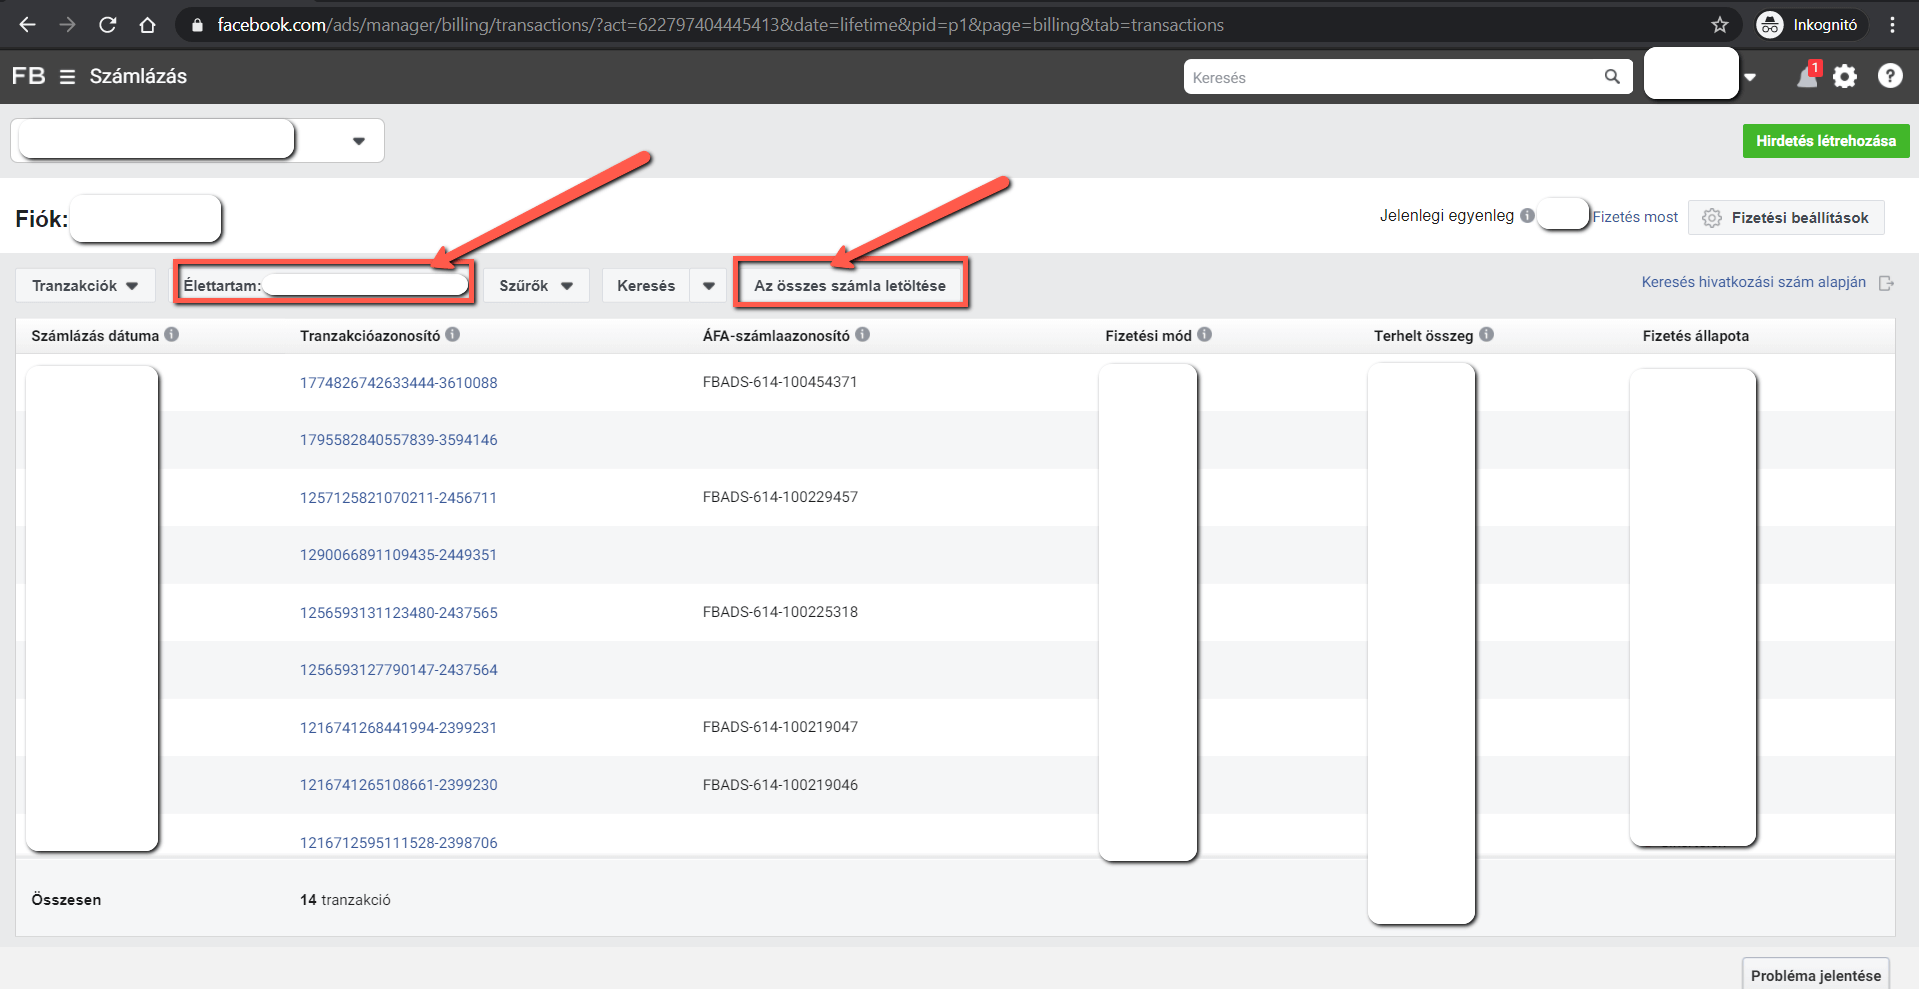
Task: Select invoice ID FBADS-614-100219046
Action: tap(780, 785)
